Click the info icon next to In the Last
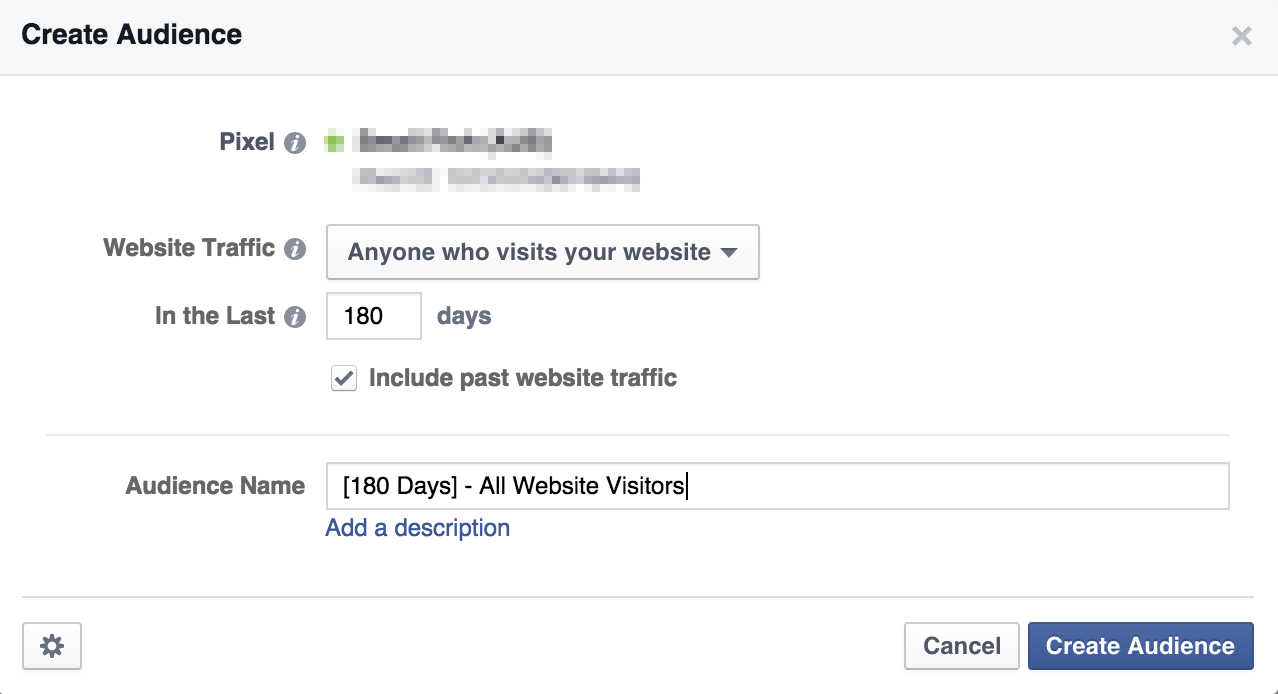Screen dimensions: 1278x694 click(x=294, y=317)
